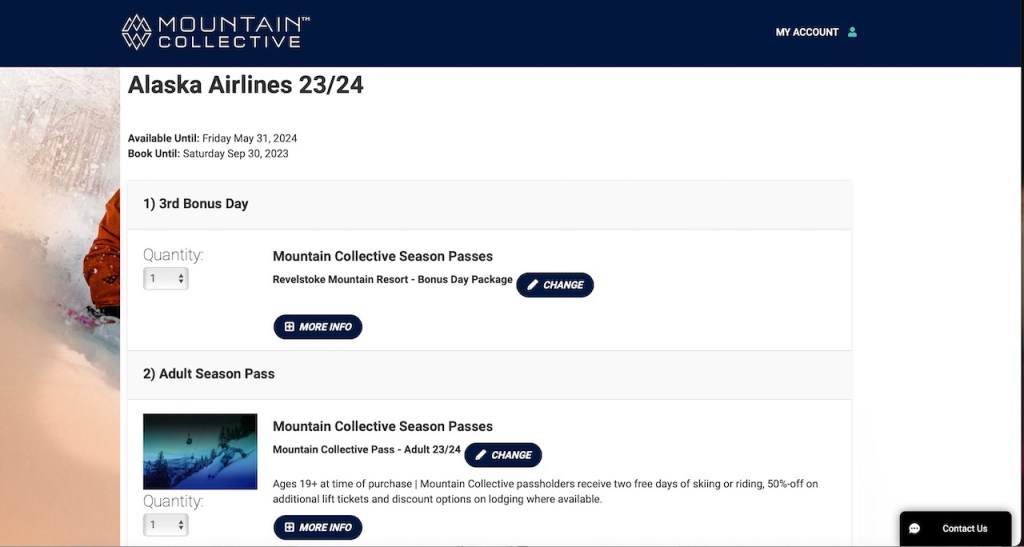The image size is (1024, 547).
Task: Click the Mountain Collective Pass - Adult 23/24 name
Action: [366, 450]
